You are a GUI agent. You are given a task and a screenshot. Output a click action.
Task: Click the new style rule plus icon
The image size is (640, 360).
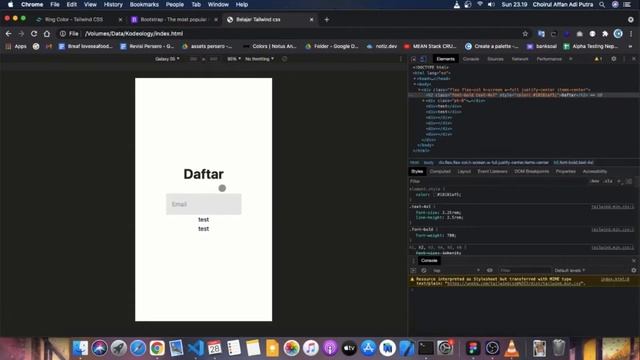pyautogui.click(x=619, y=181)
